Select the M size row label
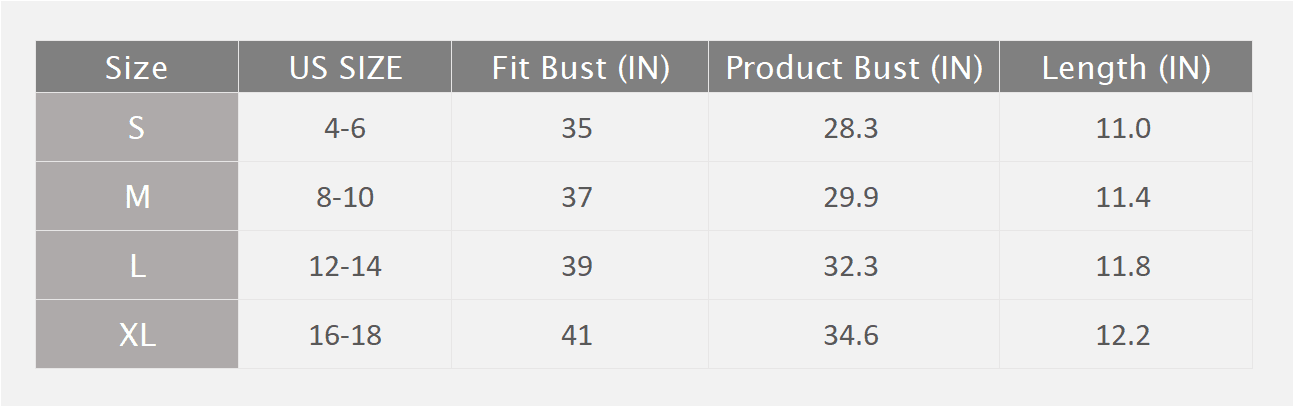Image resolution: width=1293 pixels, height=406 pixels. point(137,197)
